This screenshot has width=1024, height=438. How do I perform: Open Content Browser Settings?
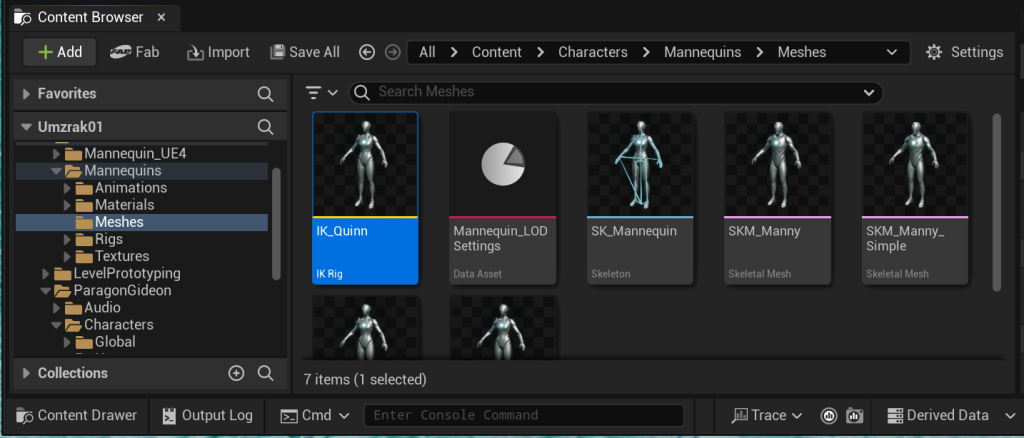(965, 52)
